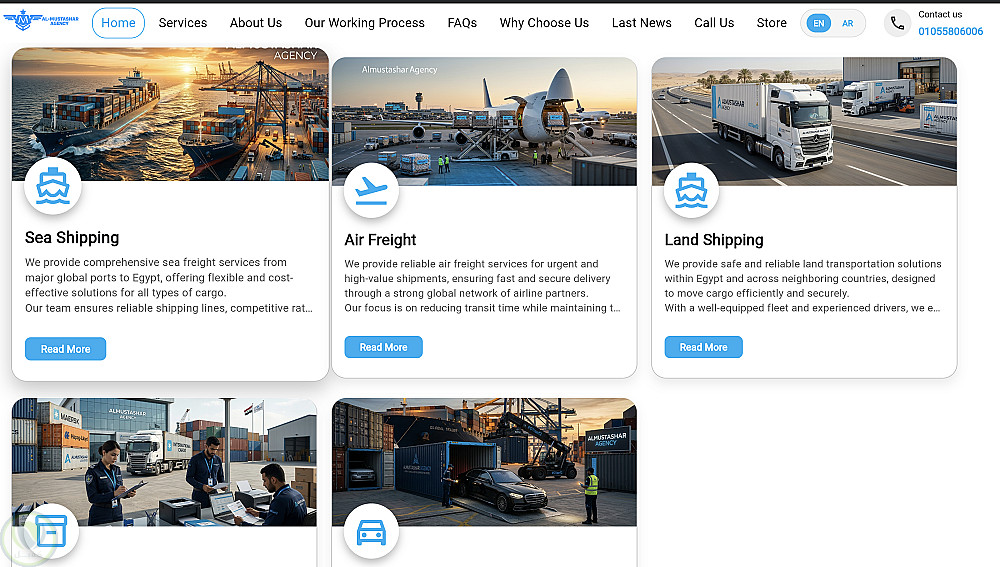Open the Services menu item
Screen dimensions: 1000x567
point(183,23)
